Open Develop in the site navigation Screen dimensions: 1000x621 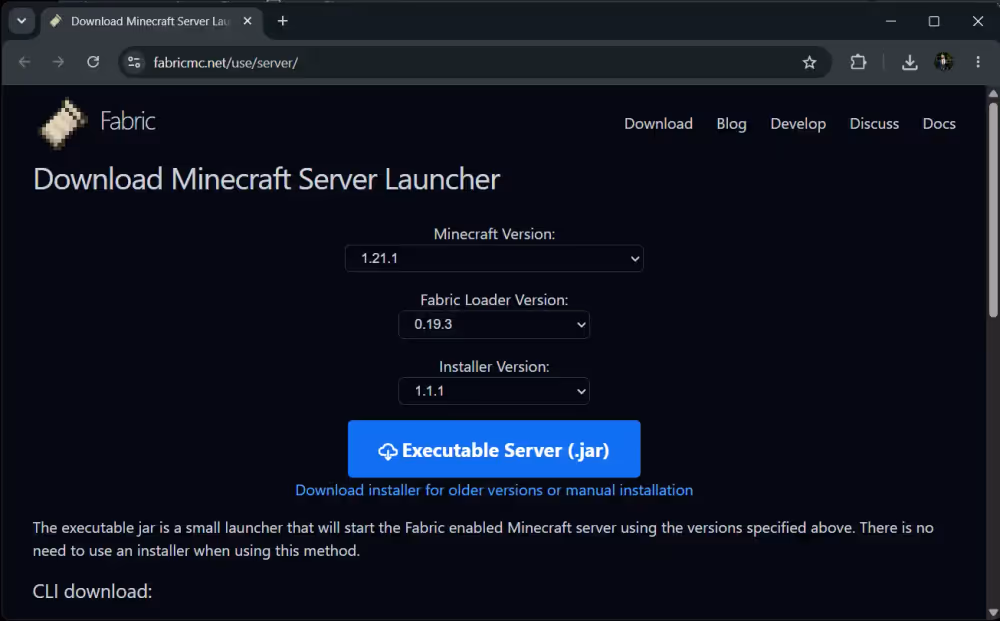point(798,124)
